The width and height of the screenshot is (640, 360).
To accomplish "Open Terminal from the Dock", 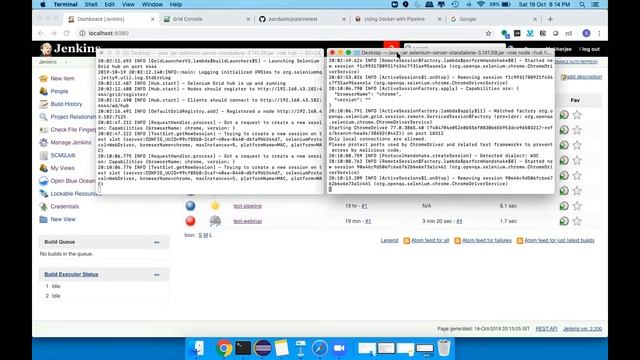I will coord(243,348).
